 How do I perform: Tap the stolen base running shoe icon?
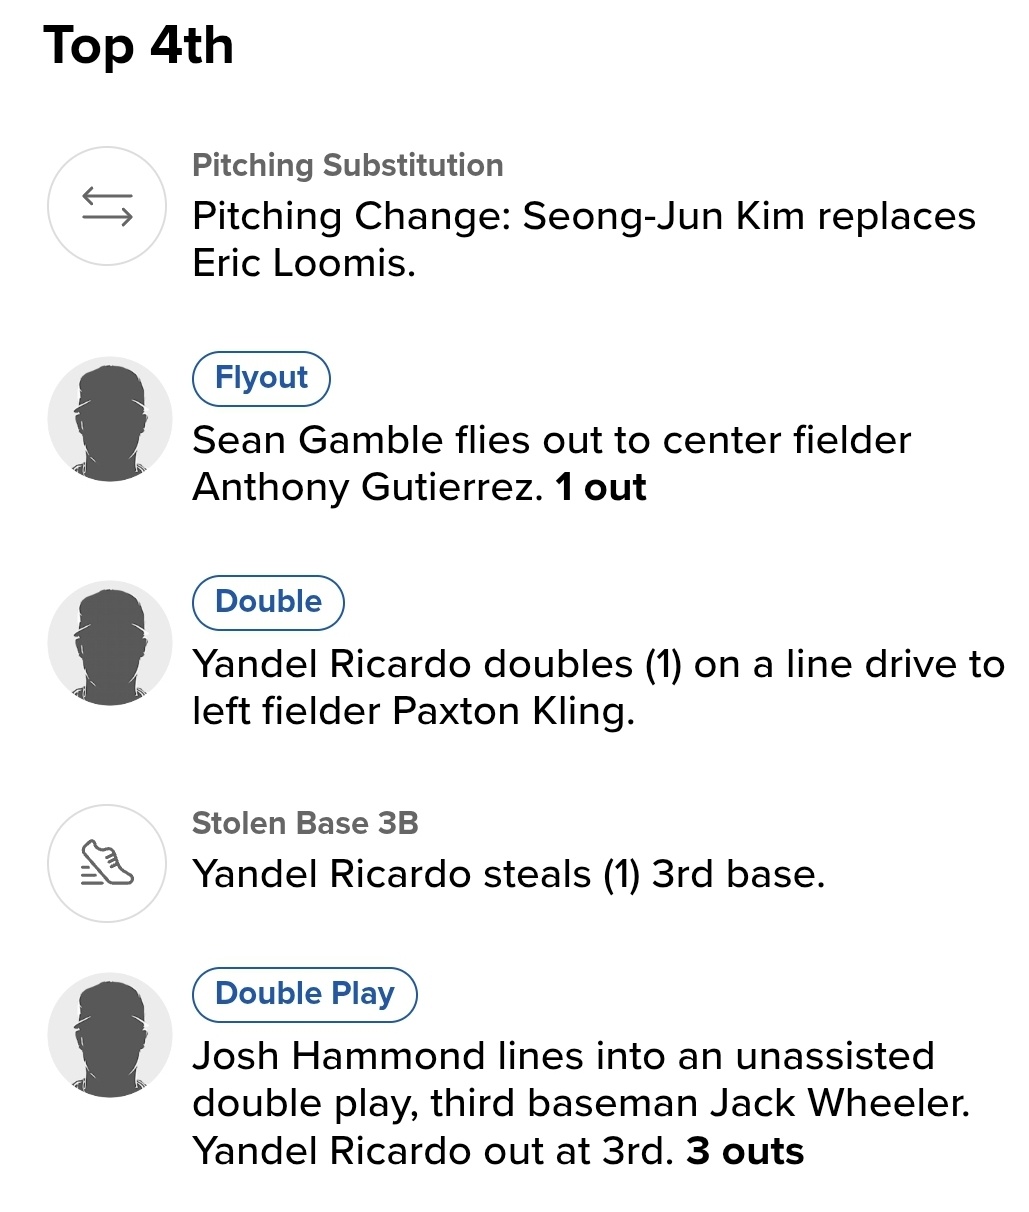tap(107, 863)
